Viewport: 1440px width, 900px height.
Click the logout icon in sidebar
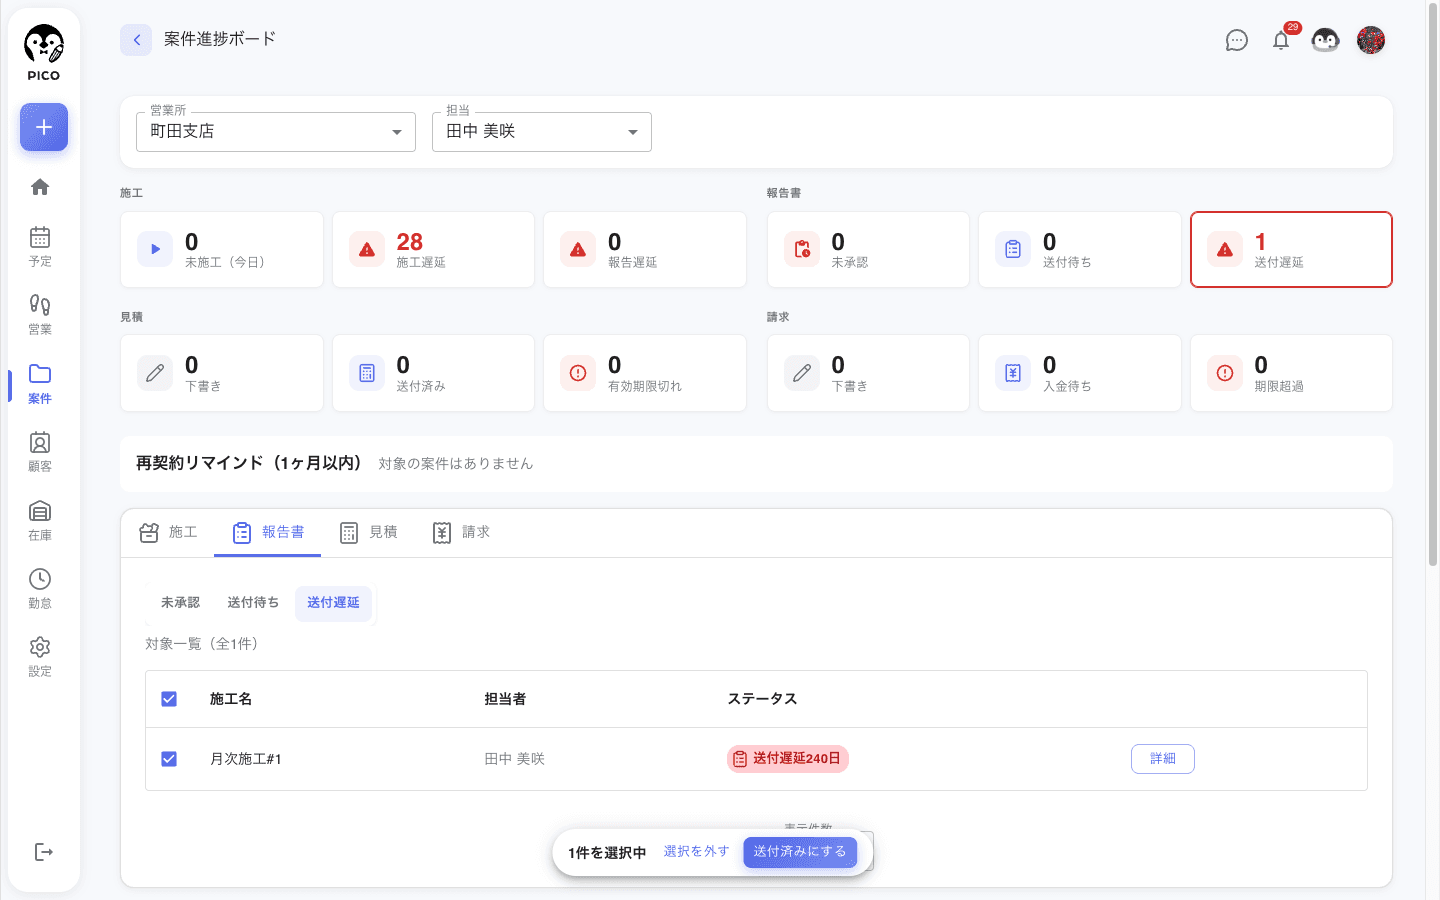tap(43, 852)
